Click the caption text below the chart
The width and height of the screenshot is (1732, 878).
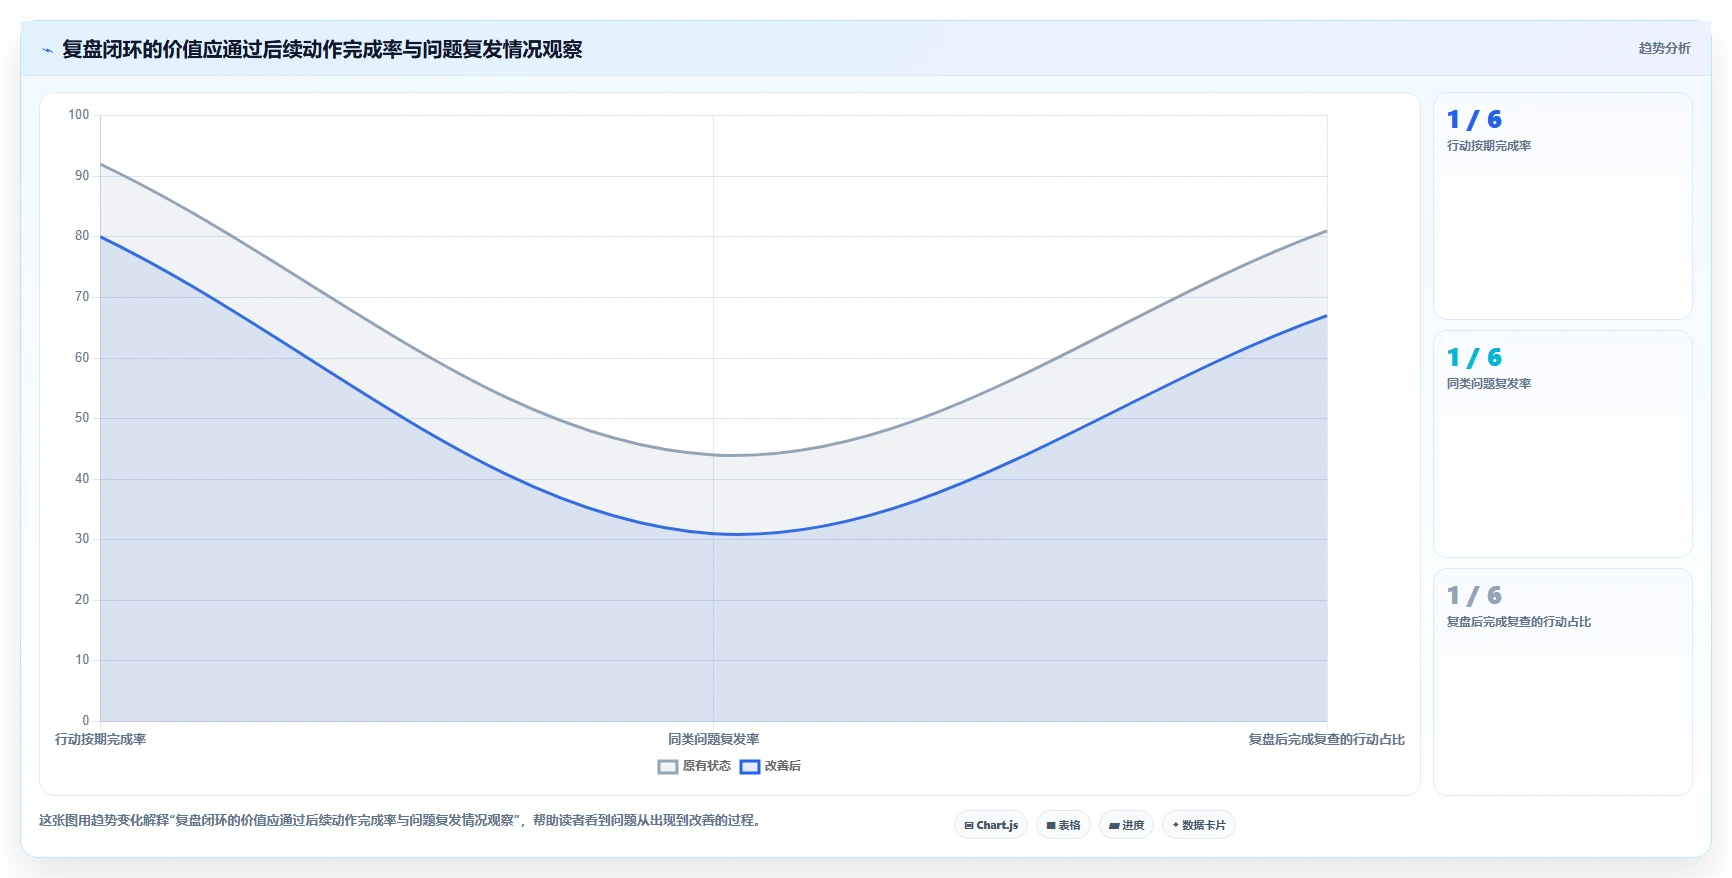[x=402, y=820]
